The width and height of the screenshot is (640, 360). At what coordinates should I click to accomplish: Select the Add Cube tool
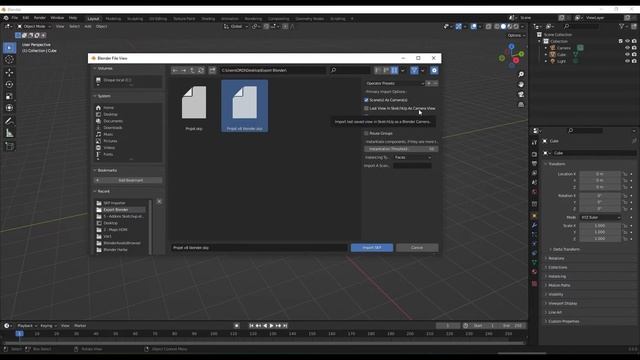tap(9, 146)
